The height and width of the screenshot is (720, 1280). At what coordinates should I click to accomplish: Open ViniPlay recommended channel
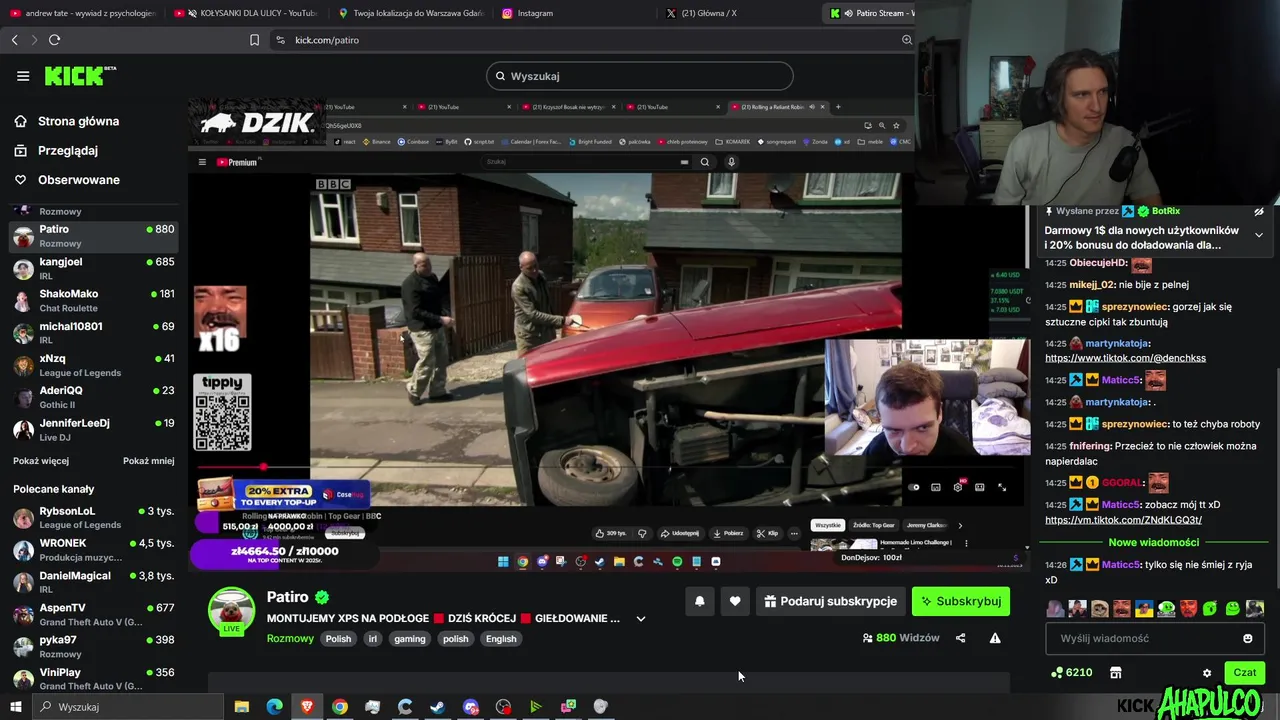[x=94, y=678]
